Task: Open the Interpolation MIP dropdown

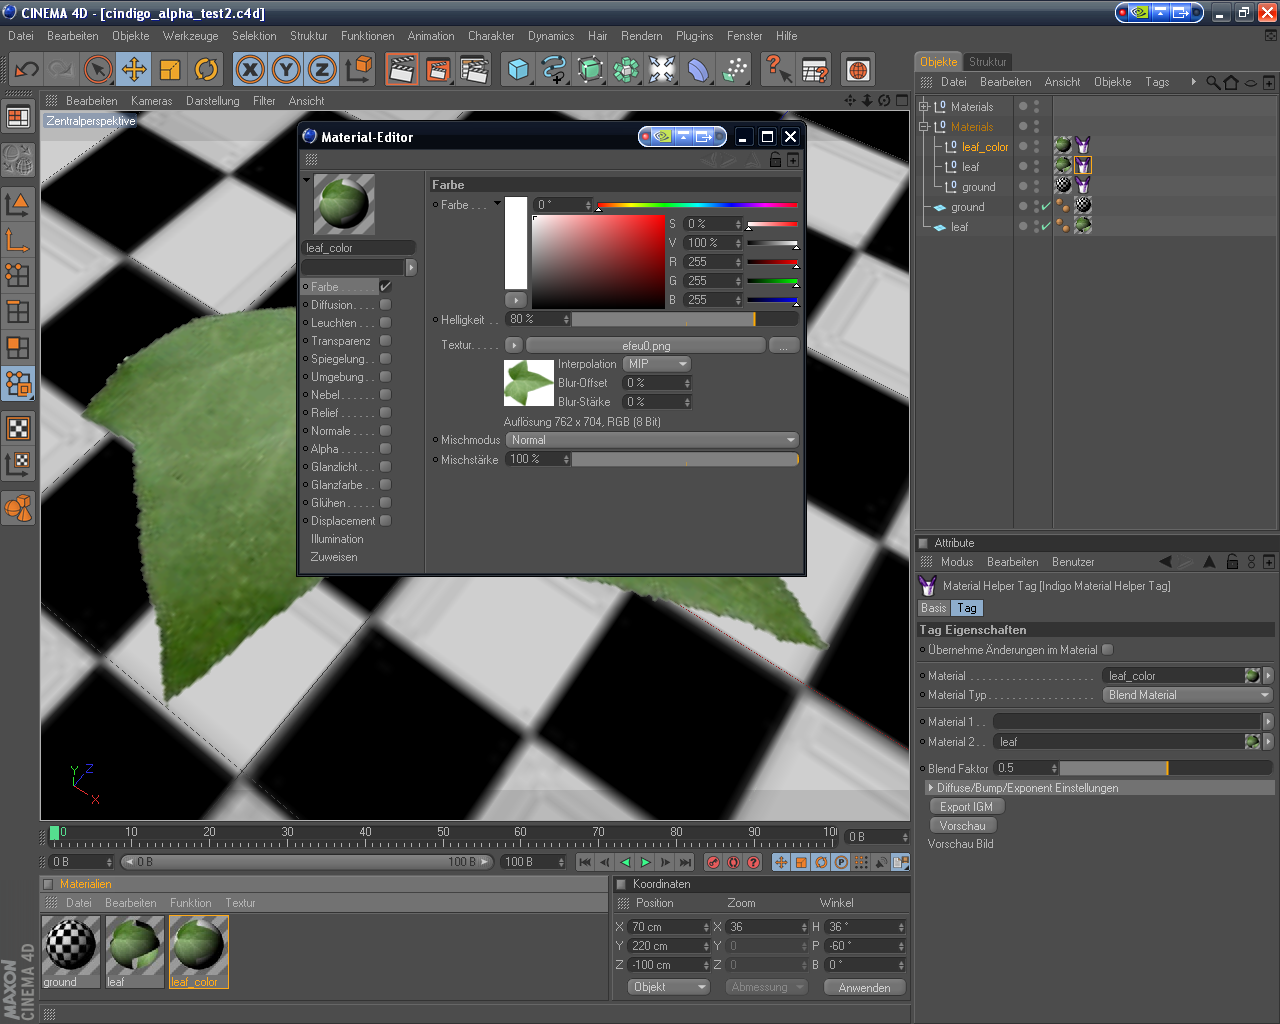Action: pos(657,364)
